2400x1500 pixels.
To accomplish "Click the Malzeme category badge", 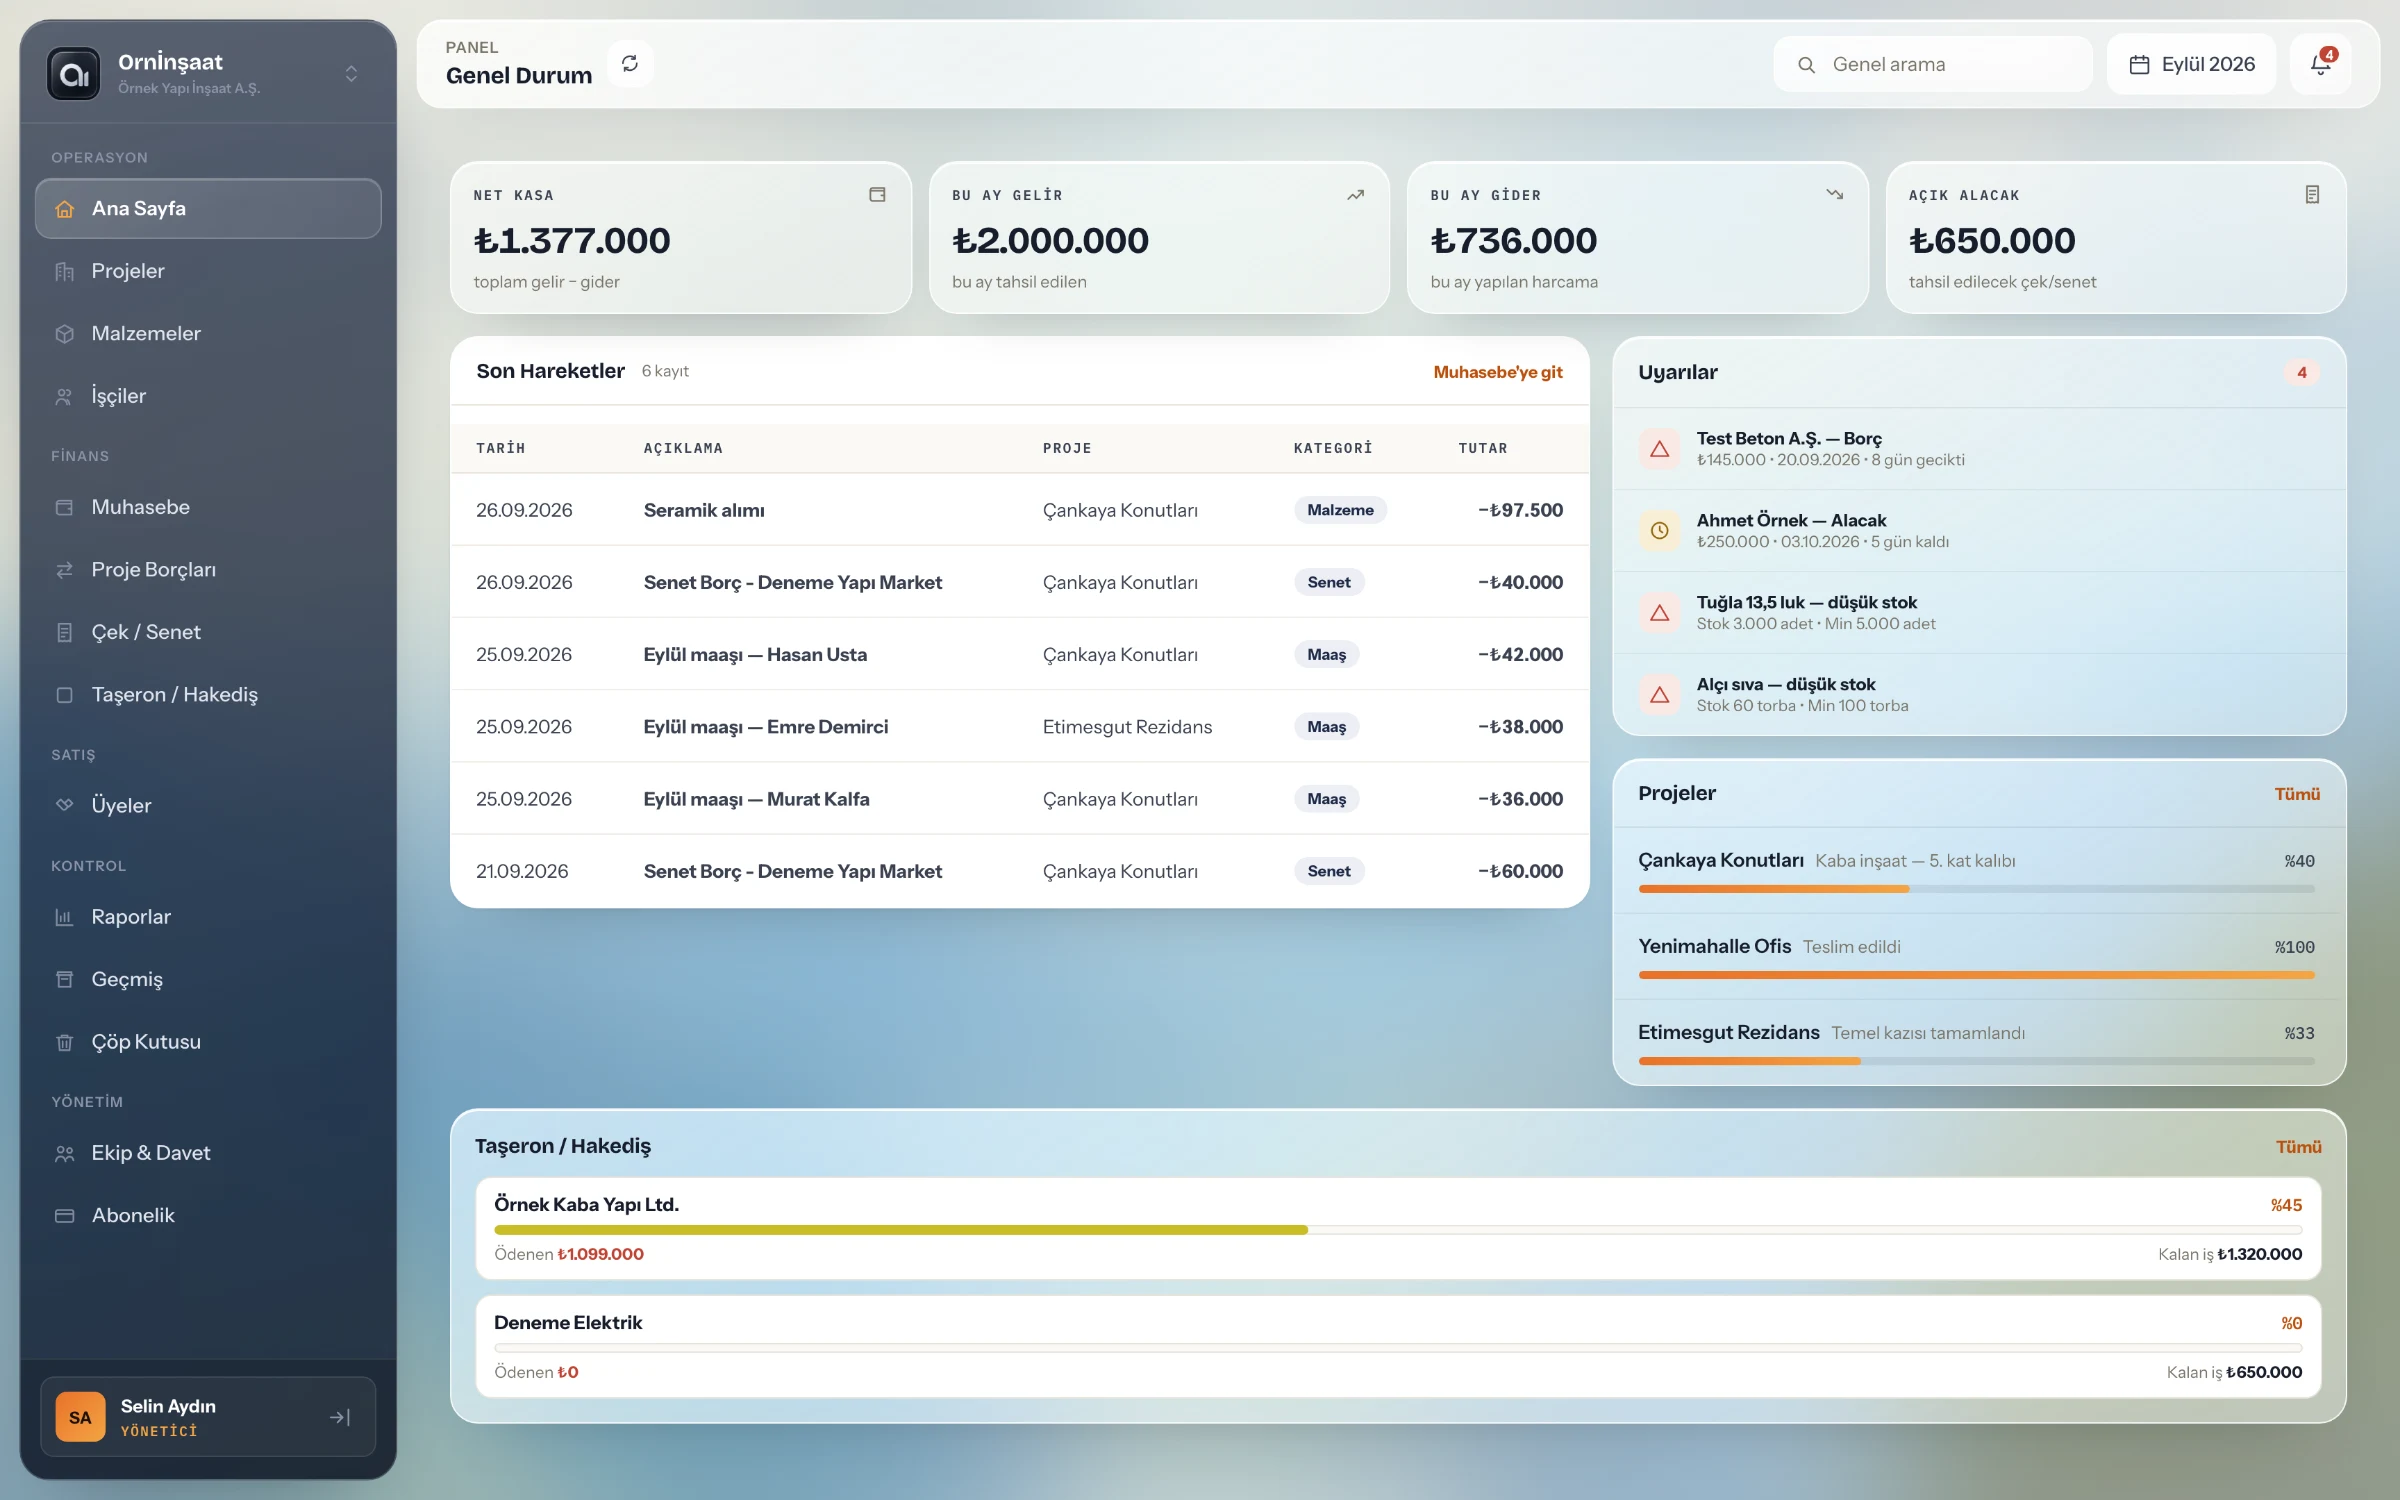I will [x=1340, y=510].
